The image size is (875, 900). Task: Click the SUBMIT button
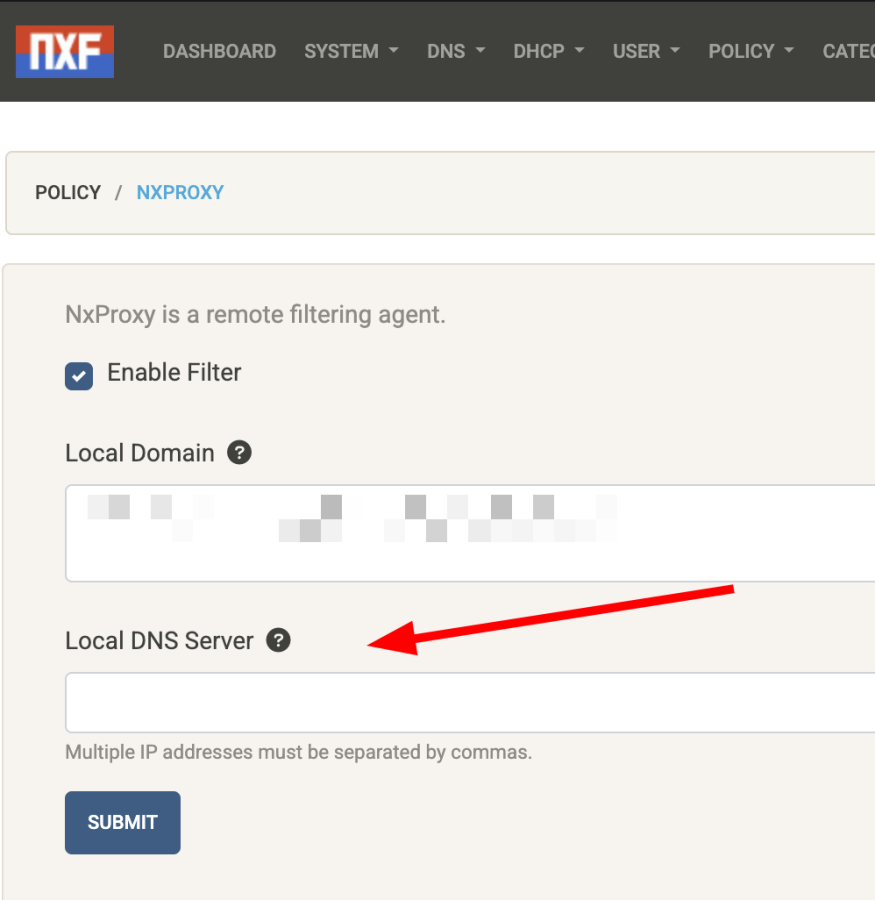(123, 823)
